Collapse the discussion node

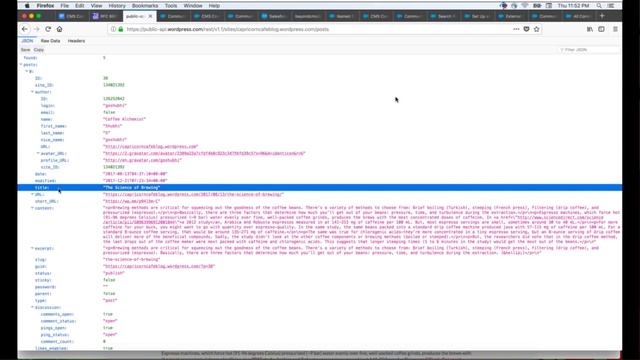tap(32, 307)
